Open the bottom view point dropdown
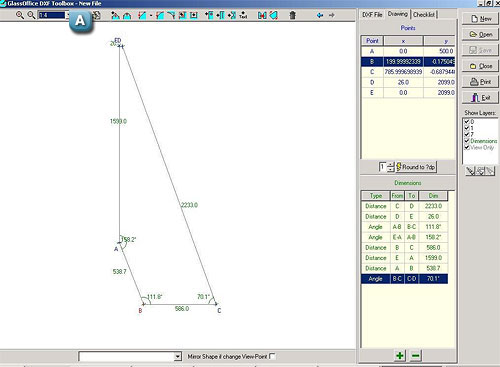This screenshot has width=500, height=367. pos(178,357)
